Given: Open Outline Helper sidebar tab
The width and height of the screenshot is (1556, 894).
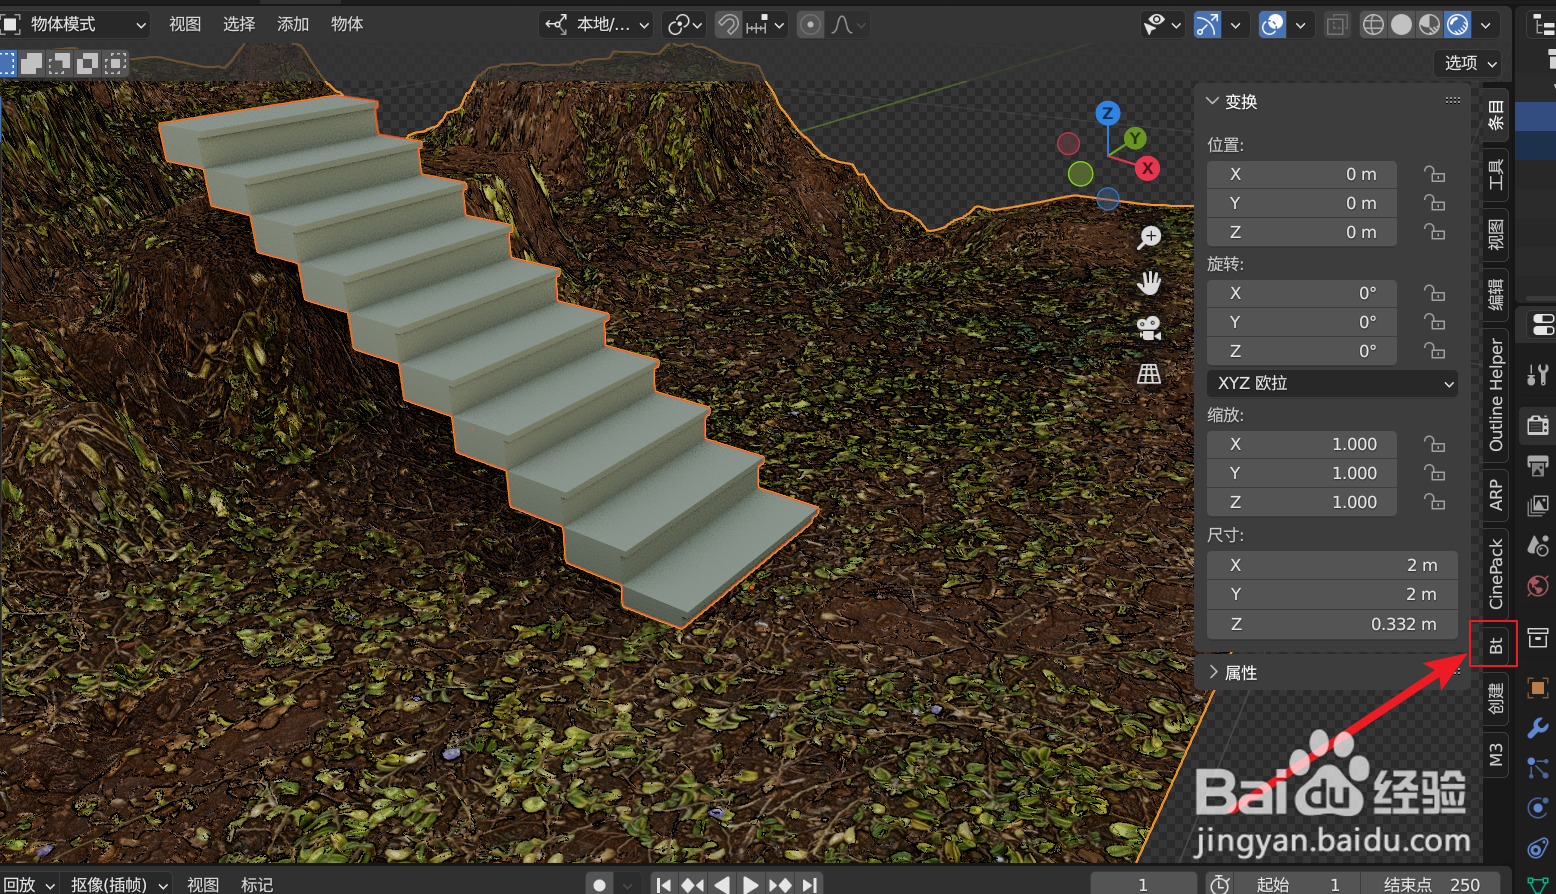Looking at the screenshot, I should [x=1495, y=395].
